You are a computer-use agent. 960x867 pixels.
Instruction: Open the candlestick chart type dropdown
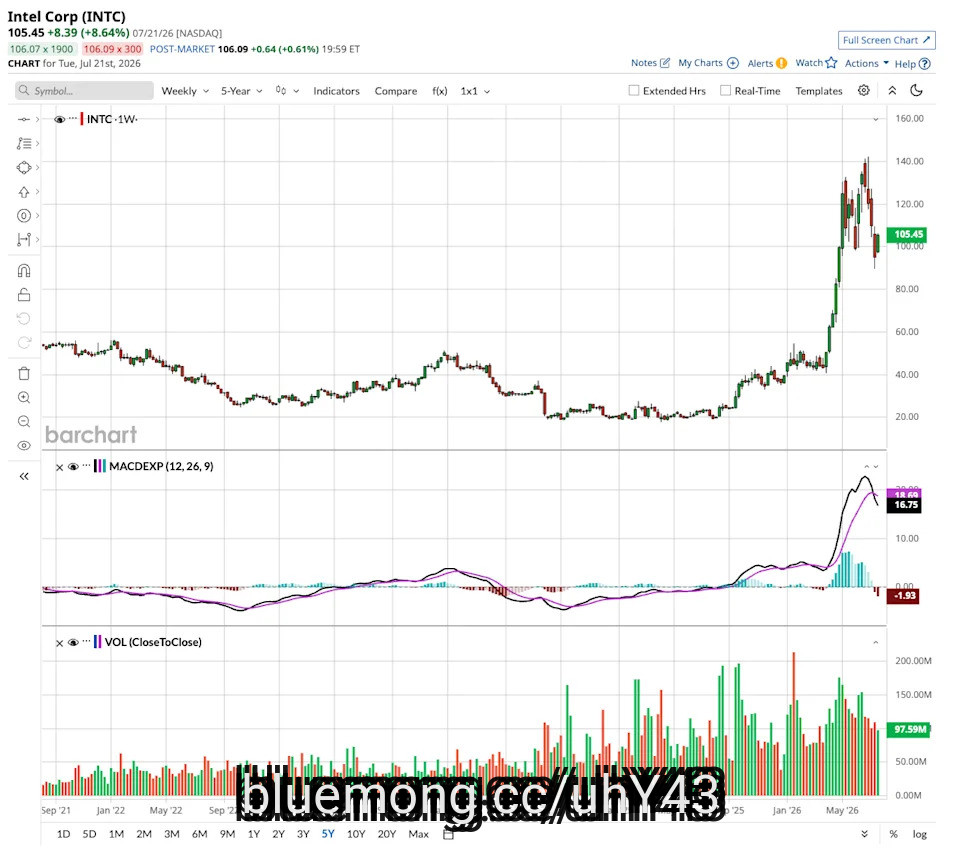(287, 91)
